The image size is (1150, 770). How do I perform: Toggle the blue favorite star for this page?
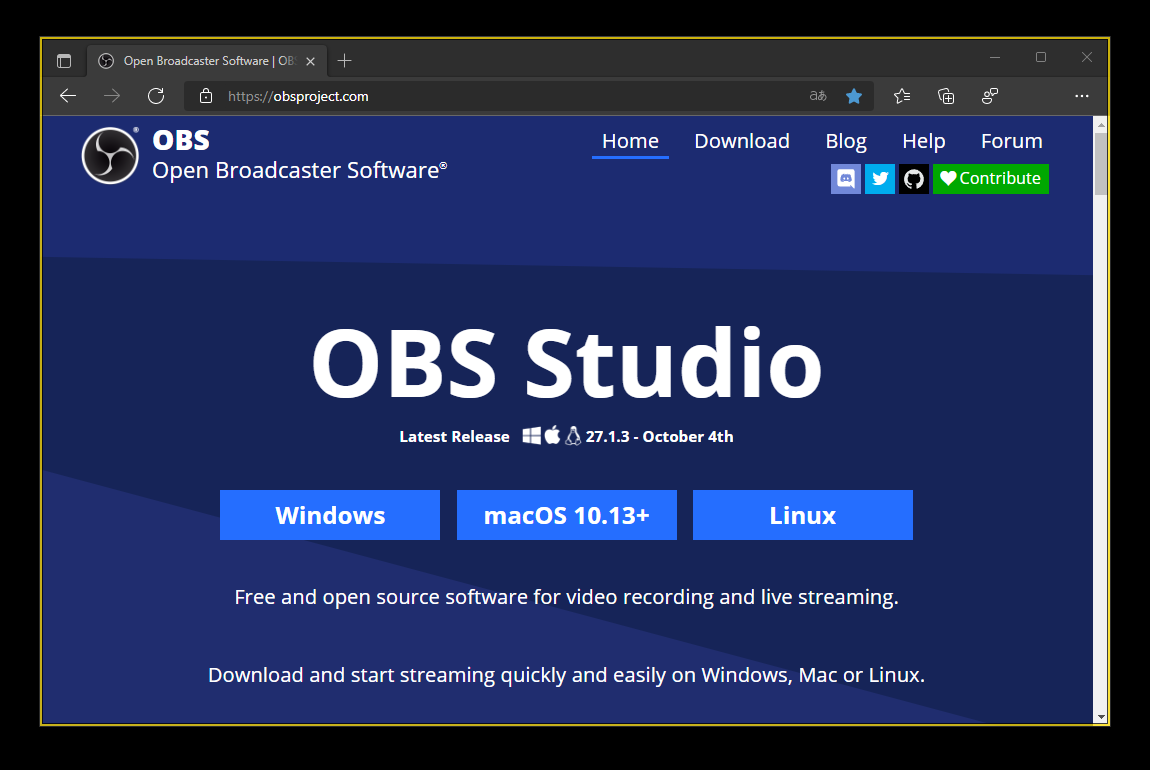854,96
